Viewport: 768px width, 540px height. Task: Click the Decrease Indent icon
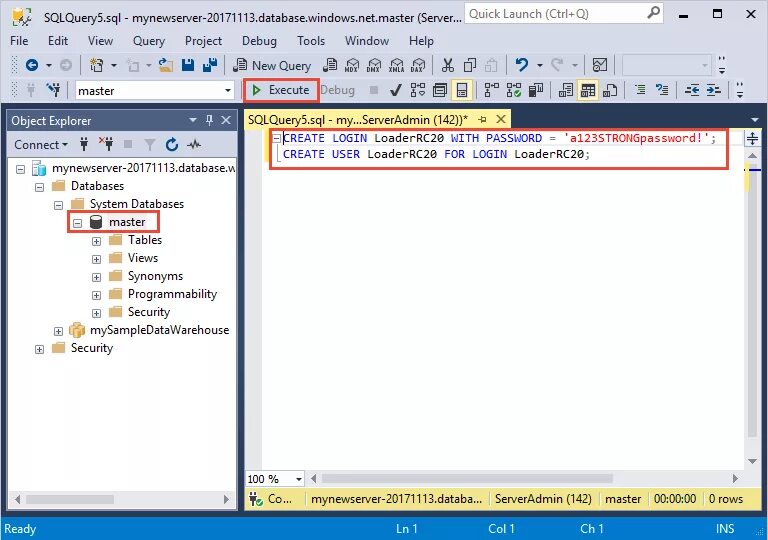tap(692, 90)
